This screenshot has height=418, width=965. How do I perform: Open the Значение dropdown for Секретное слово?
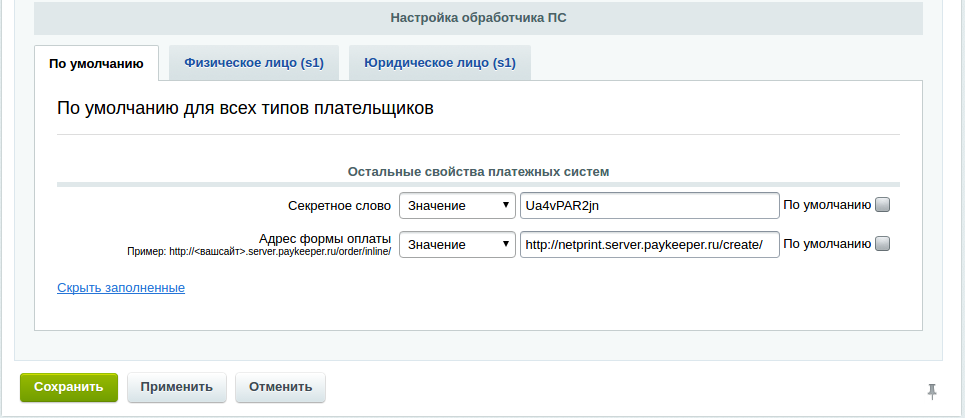point(457,205)
